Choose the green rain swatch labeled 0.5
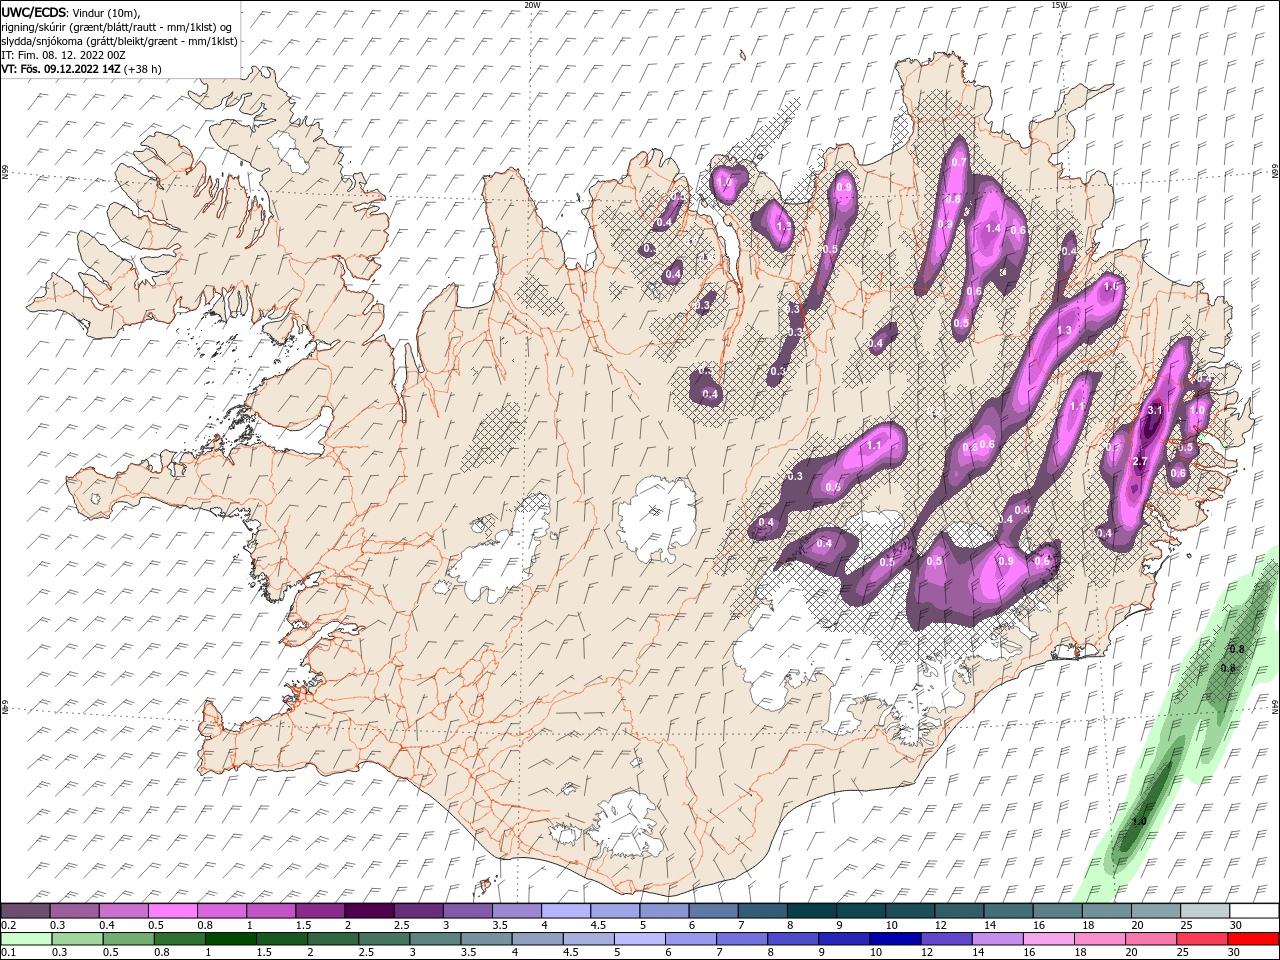This screenshot has width=1280, height=960. pyautogui.click(x=127, y=939)
